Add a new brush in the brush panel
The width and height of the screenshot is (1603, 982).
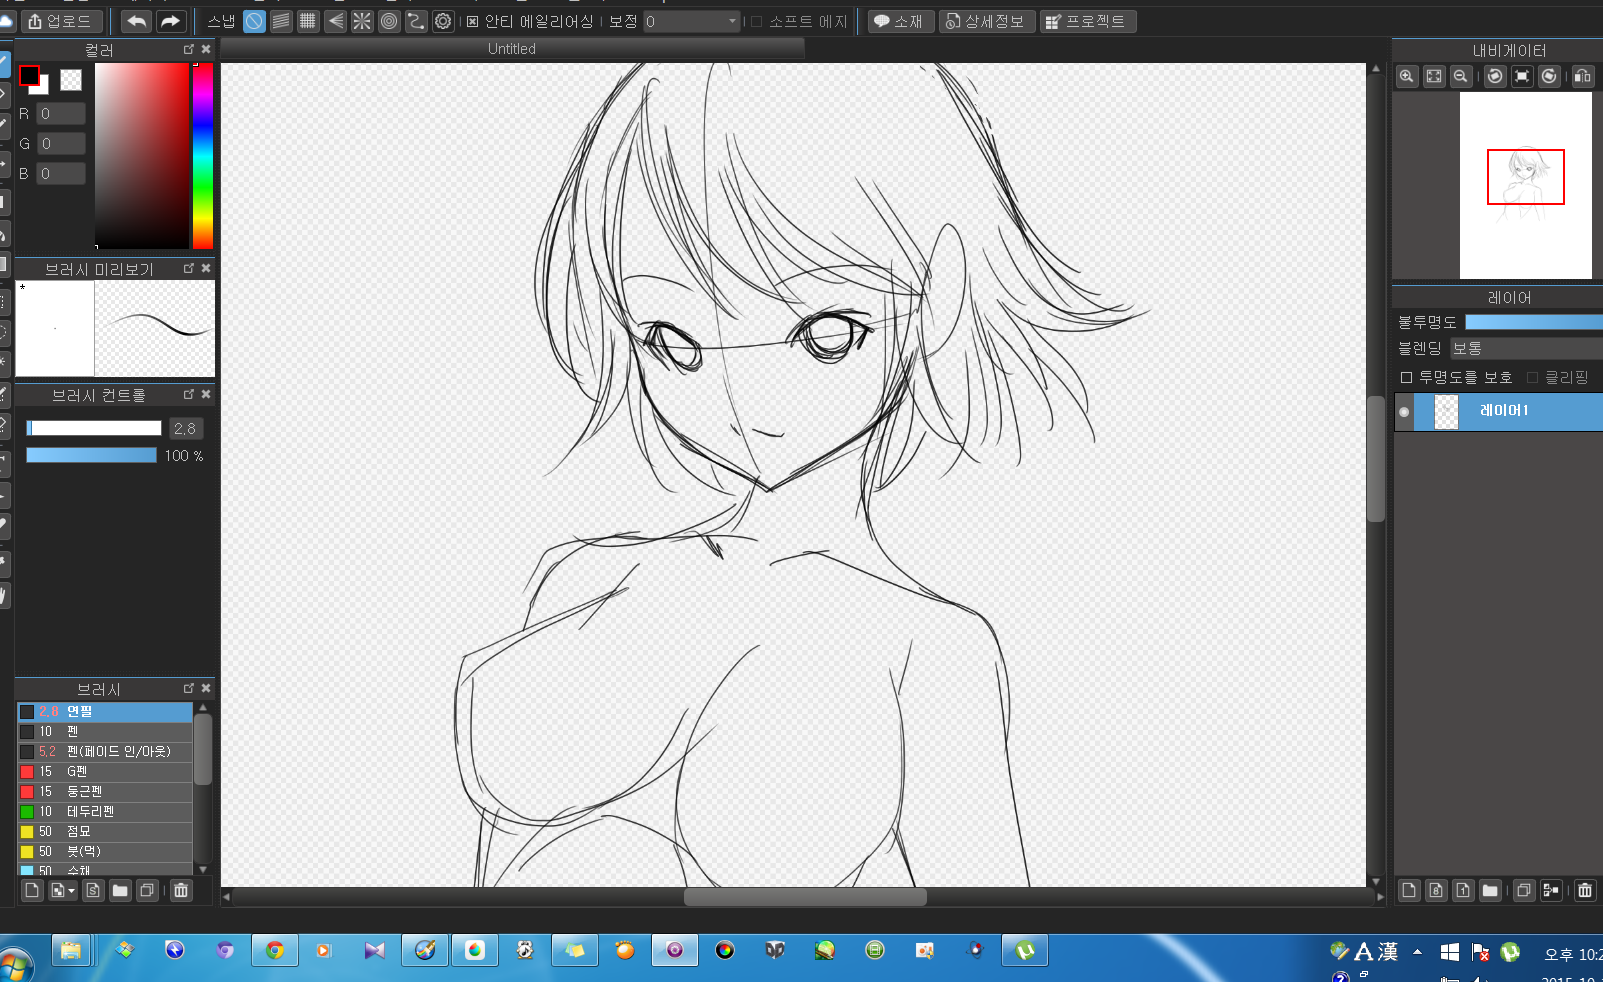tap(32, 890)
